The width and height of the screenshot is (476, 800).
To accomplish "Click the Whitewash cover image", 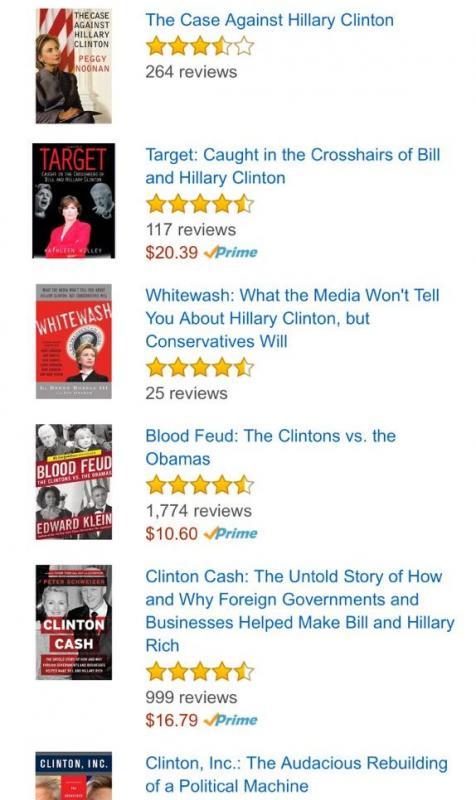I will click(73, 341).
